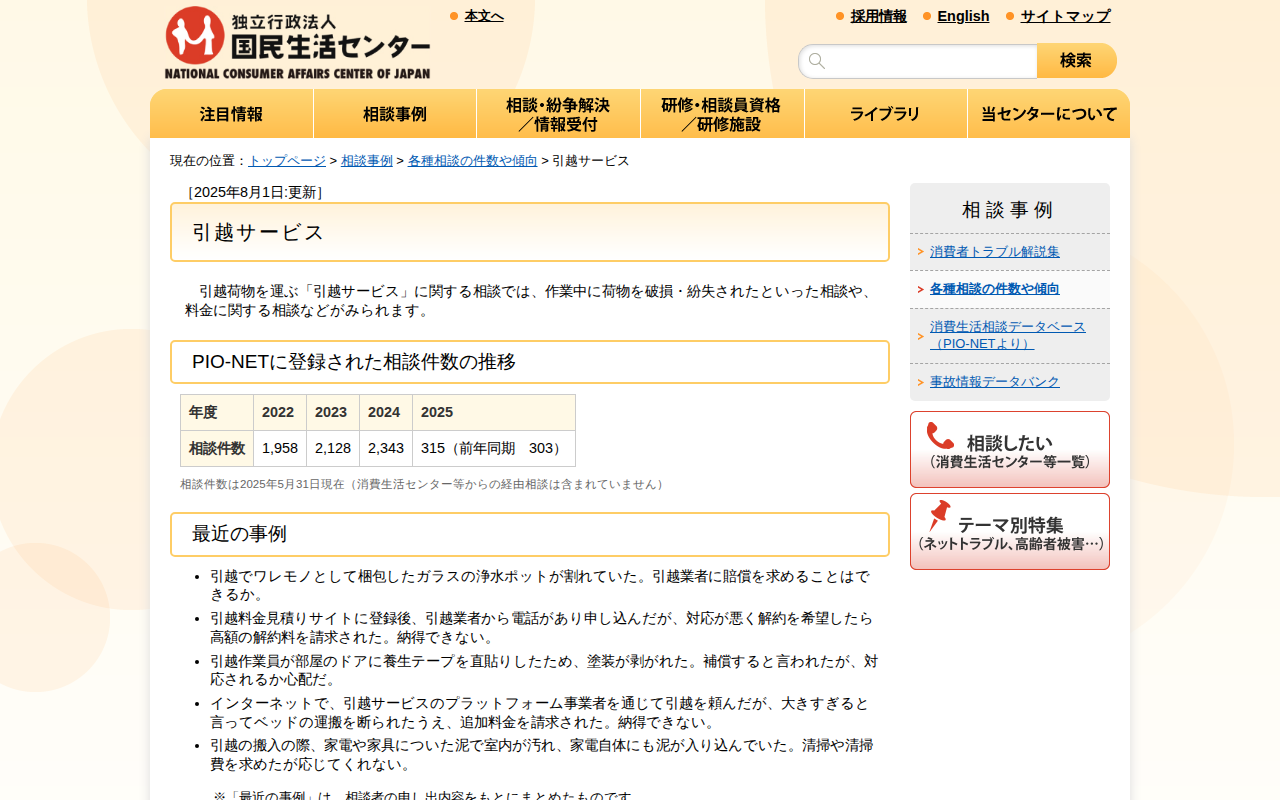Click the pushpin icon on テーマ別特集 banner
Screen dimensions: 1280x800
coord(939,516)
